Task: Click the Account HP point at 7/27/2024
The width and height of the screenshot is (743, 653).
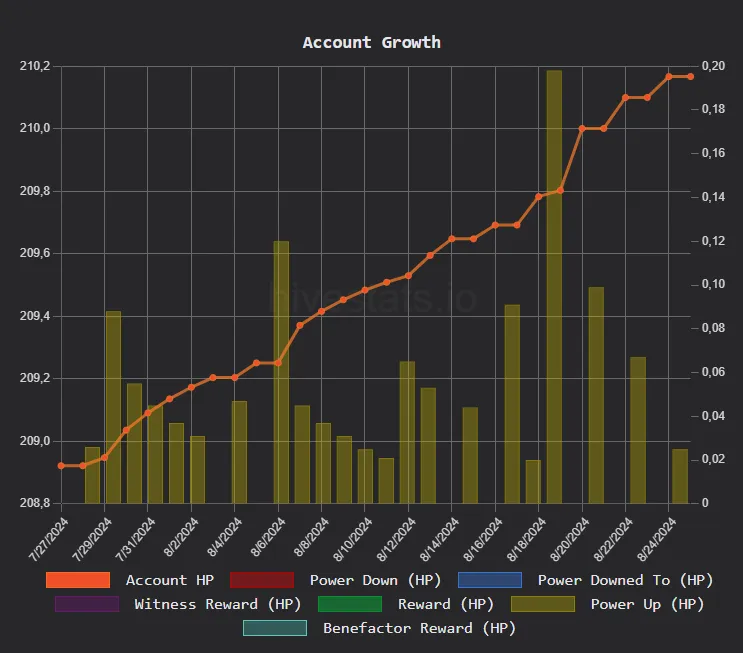Action: point(61,466)
